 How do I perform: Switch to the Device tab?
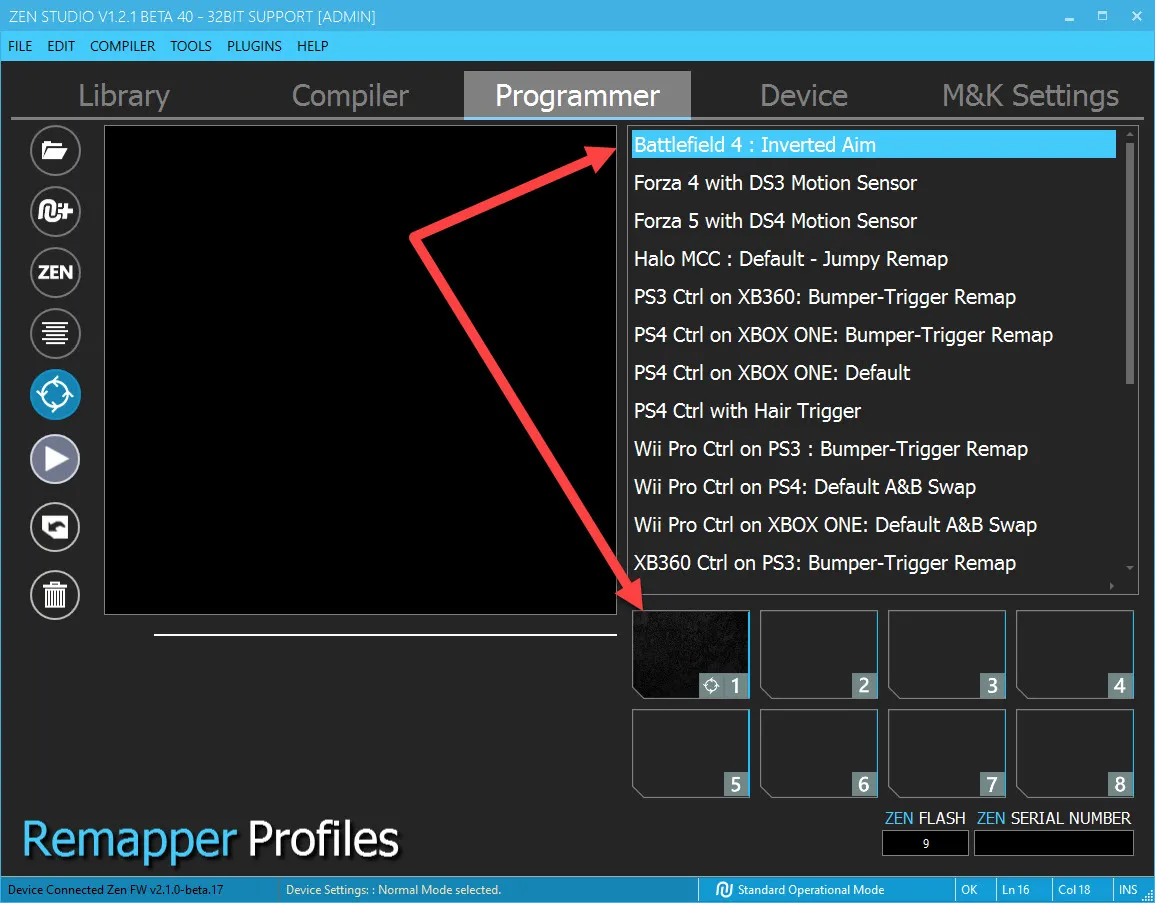click(803, 95)
